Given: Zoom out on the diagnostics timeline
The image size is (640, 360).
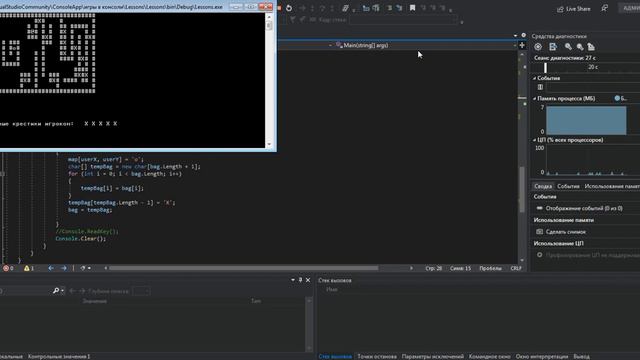Looking at the screenshot, I should [x=580, y=47].
